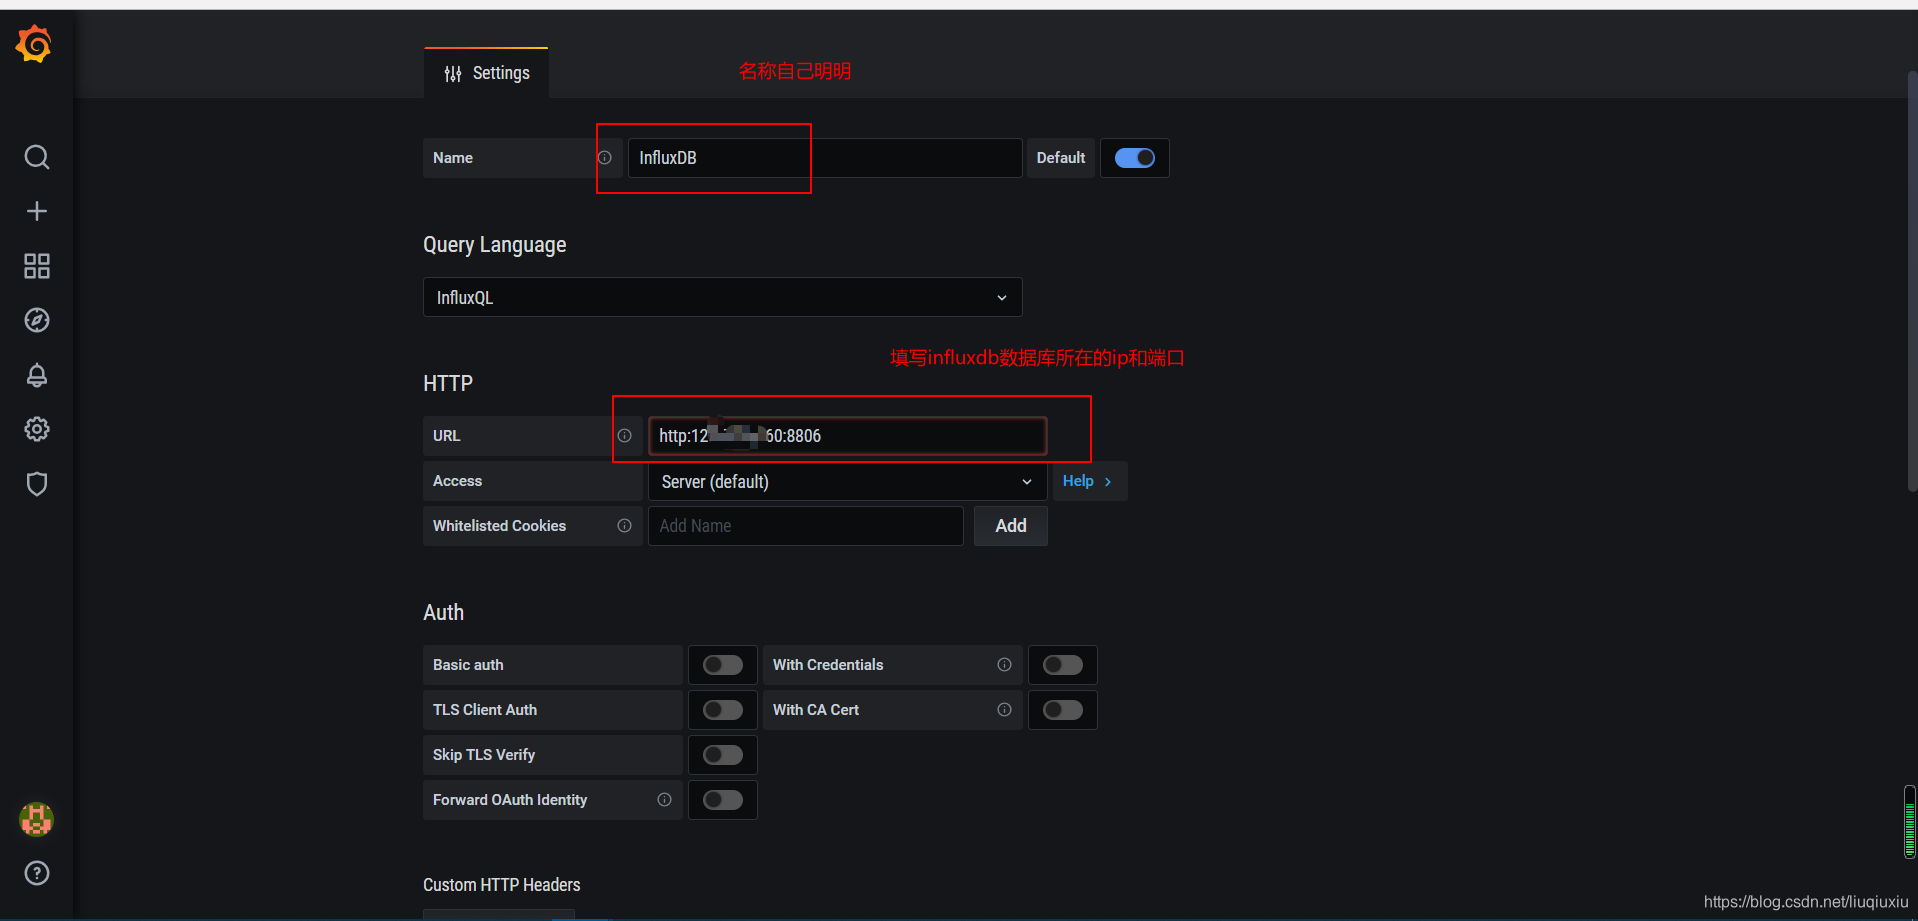This screenshot has width=1918, height=921.
Task: Open the Configuration gear icon
Action: coord(37,429)
